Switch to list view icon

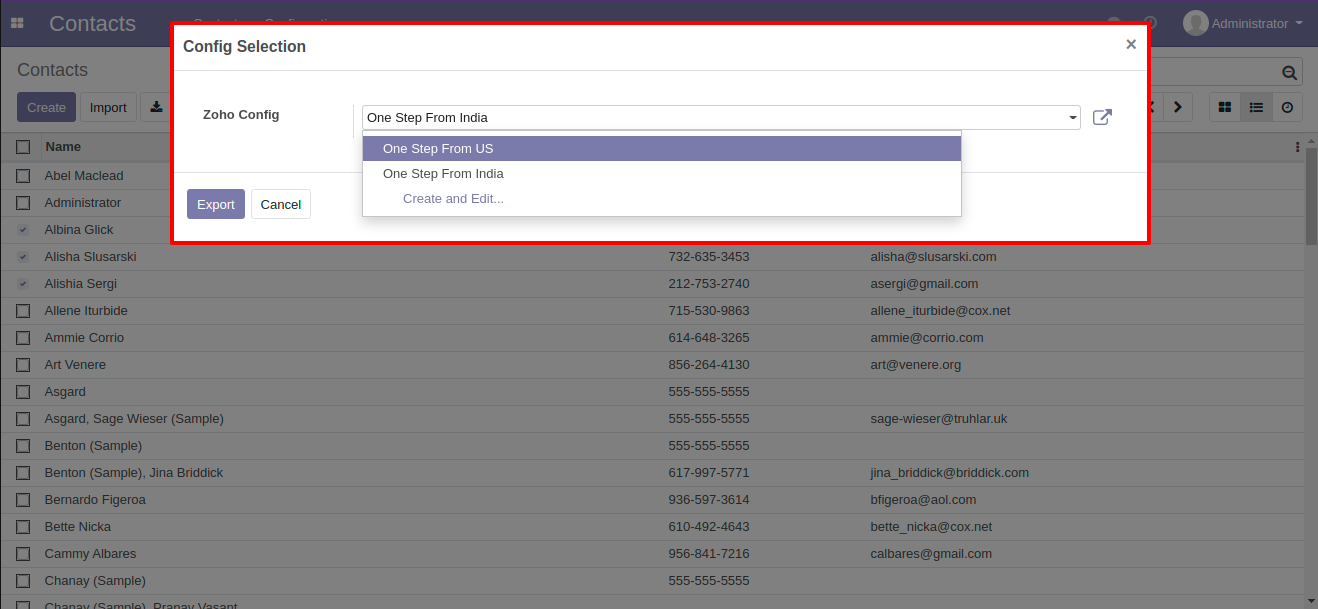[x=1256, y=107]
